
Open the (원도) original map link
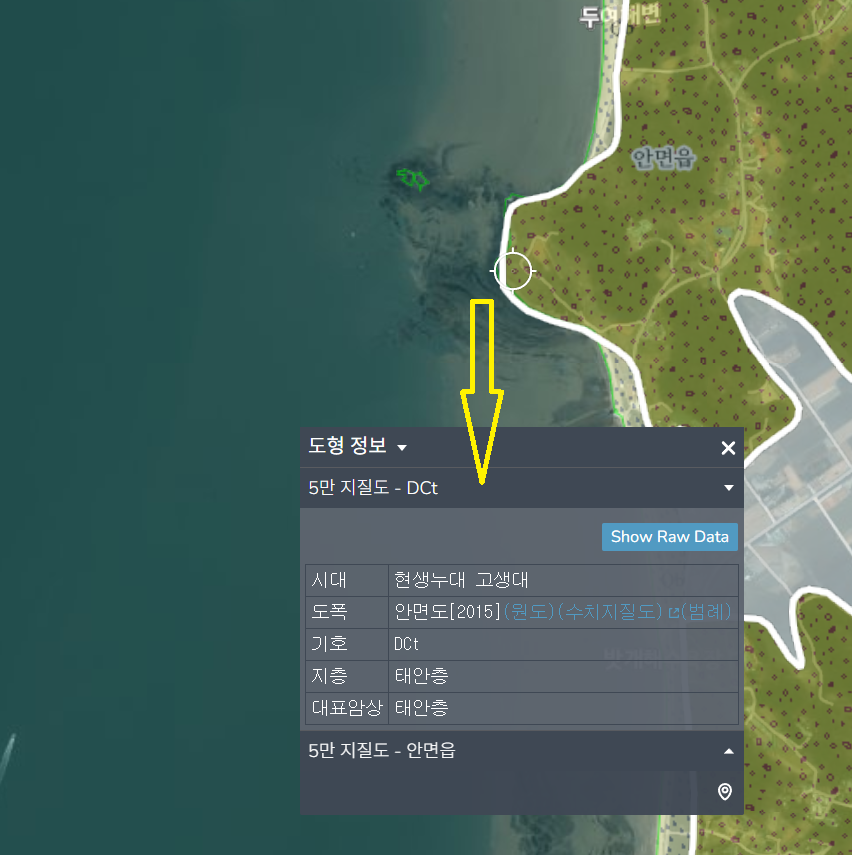[528, 611]
